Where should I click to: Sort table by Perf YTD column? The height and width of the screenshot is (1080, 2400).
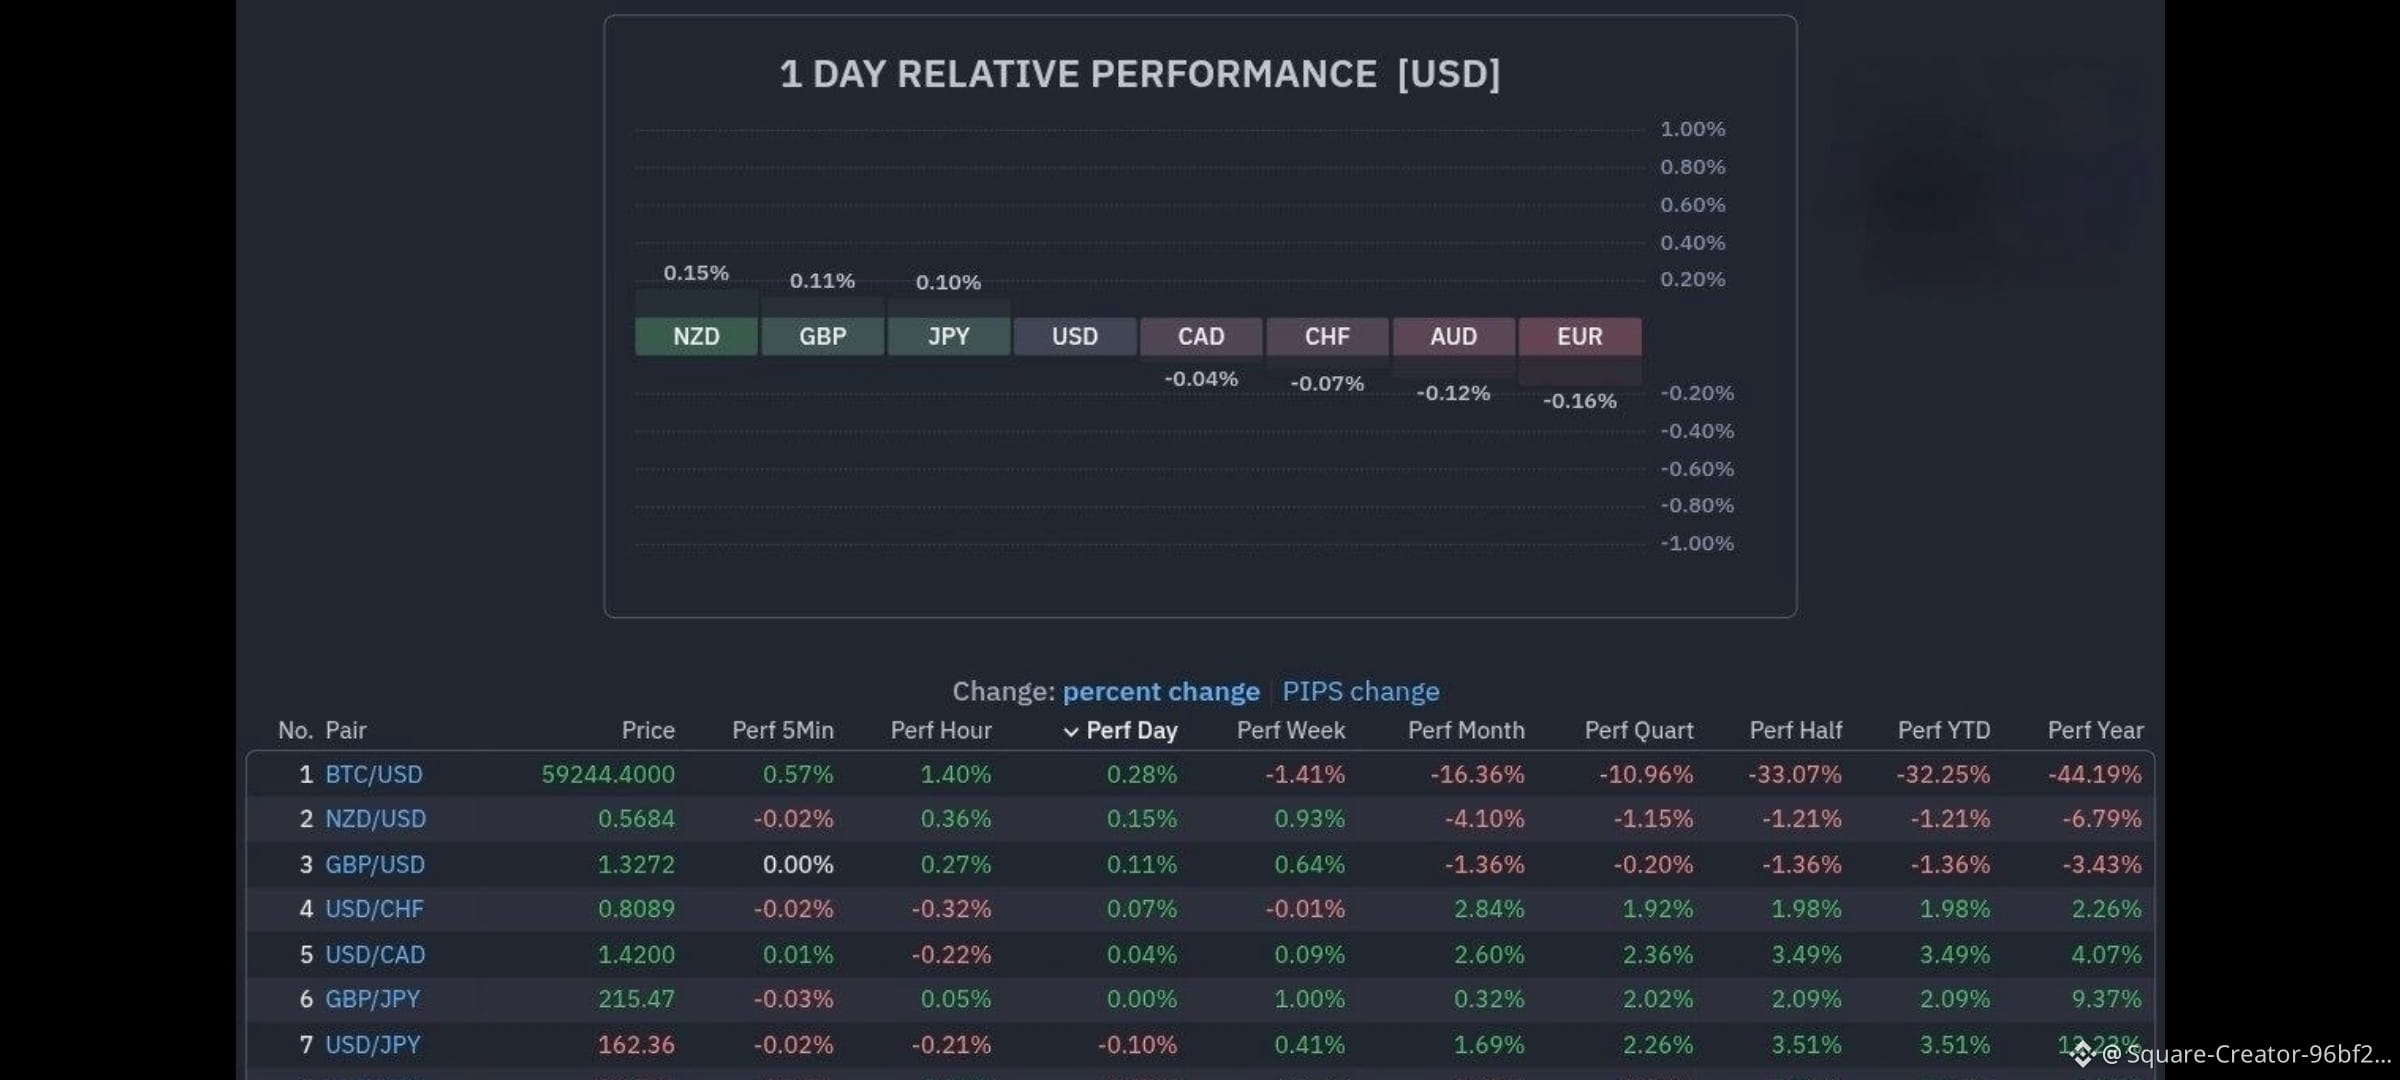[x=1944, y=731]
